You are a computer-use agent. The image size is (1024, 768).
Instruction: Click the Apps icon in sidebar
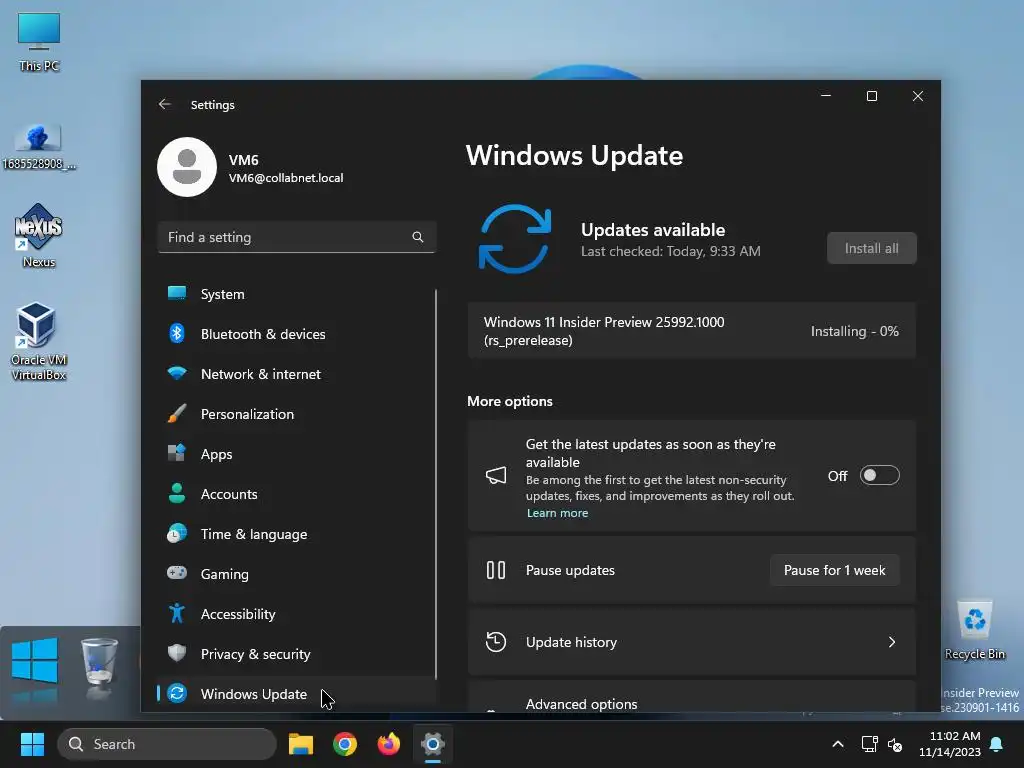pyautogui.click(x=177, y=453)
